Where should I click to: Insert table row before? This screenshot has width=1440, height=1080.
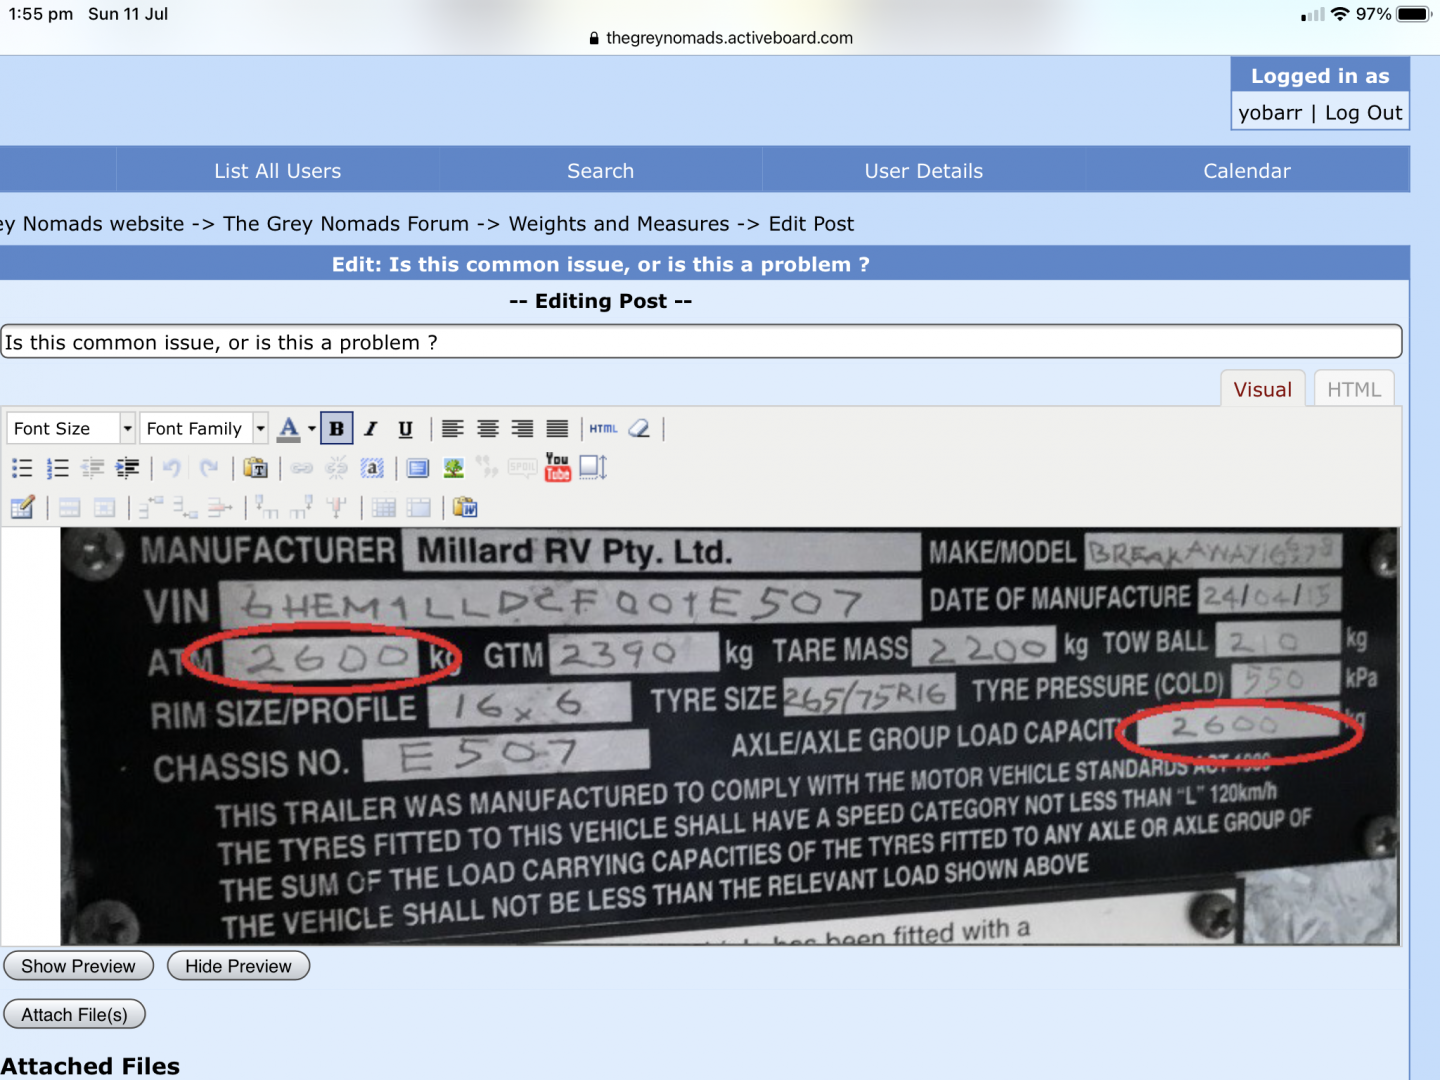150,508
